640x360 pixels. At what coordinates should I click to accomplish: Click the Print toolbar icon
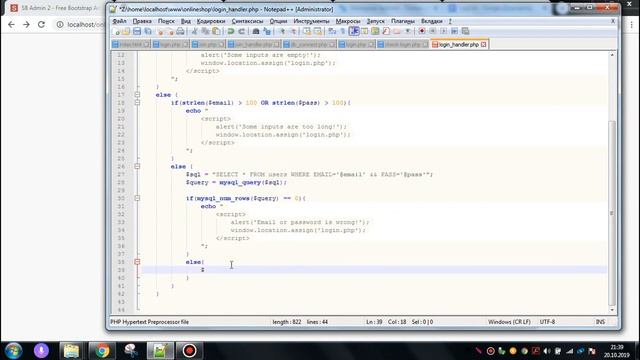click(180, 31)
